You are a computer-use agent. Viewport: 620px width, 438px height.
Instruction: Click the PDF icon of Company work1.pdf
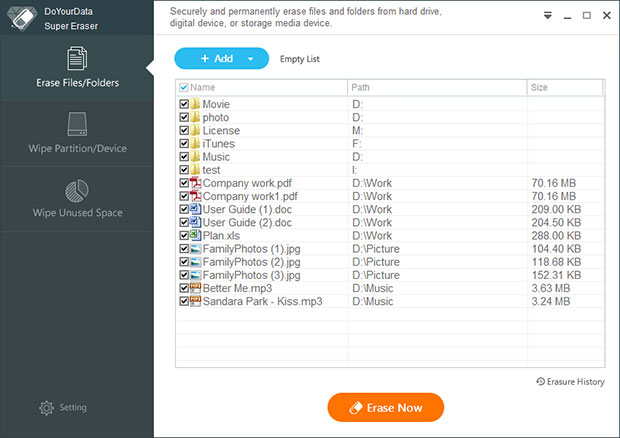195,196
